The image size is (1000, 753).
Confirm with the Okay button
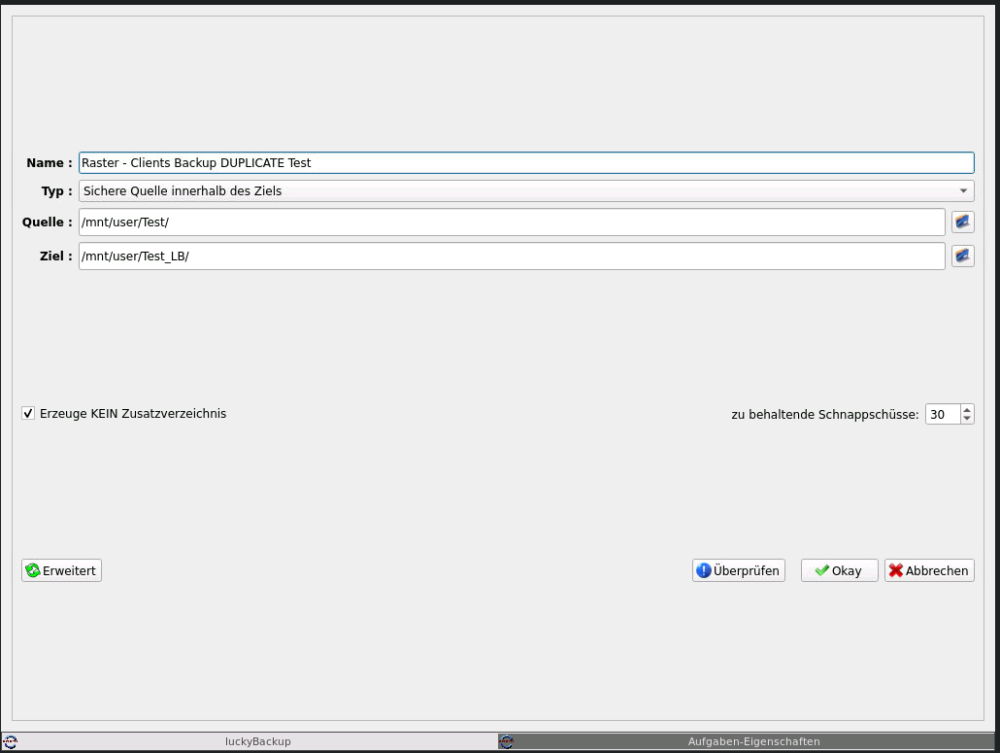[x=839, y=570]
